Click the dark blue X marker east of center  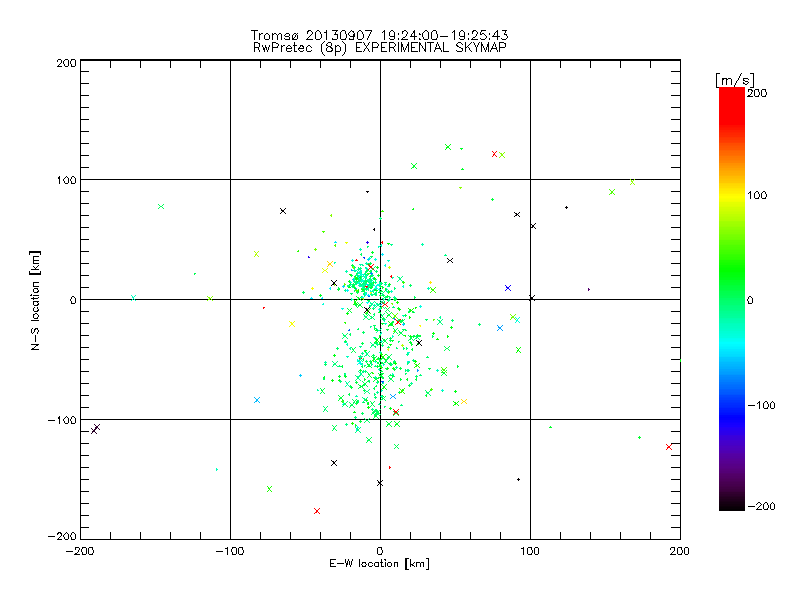[508, 288]
